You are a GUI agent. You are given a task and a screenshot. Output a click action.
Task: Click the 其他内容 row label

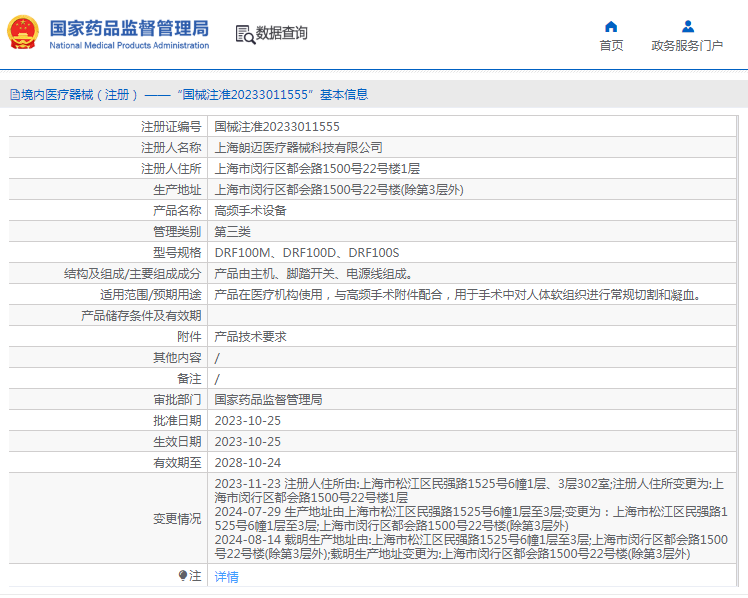(x=177, y=357)
